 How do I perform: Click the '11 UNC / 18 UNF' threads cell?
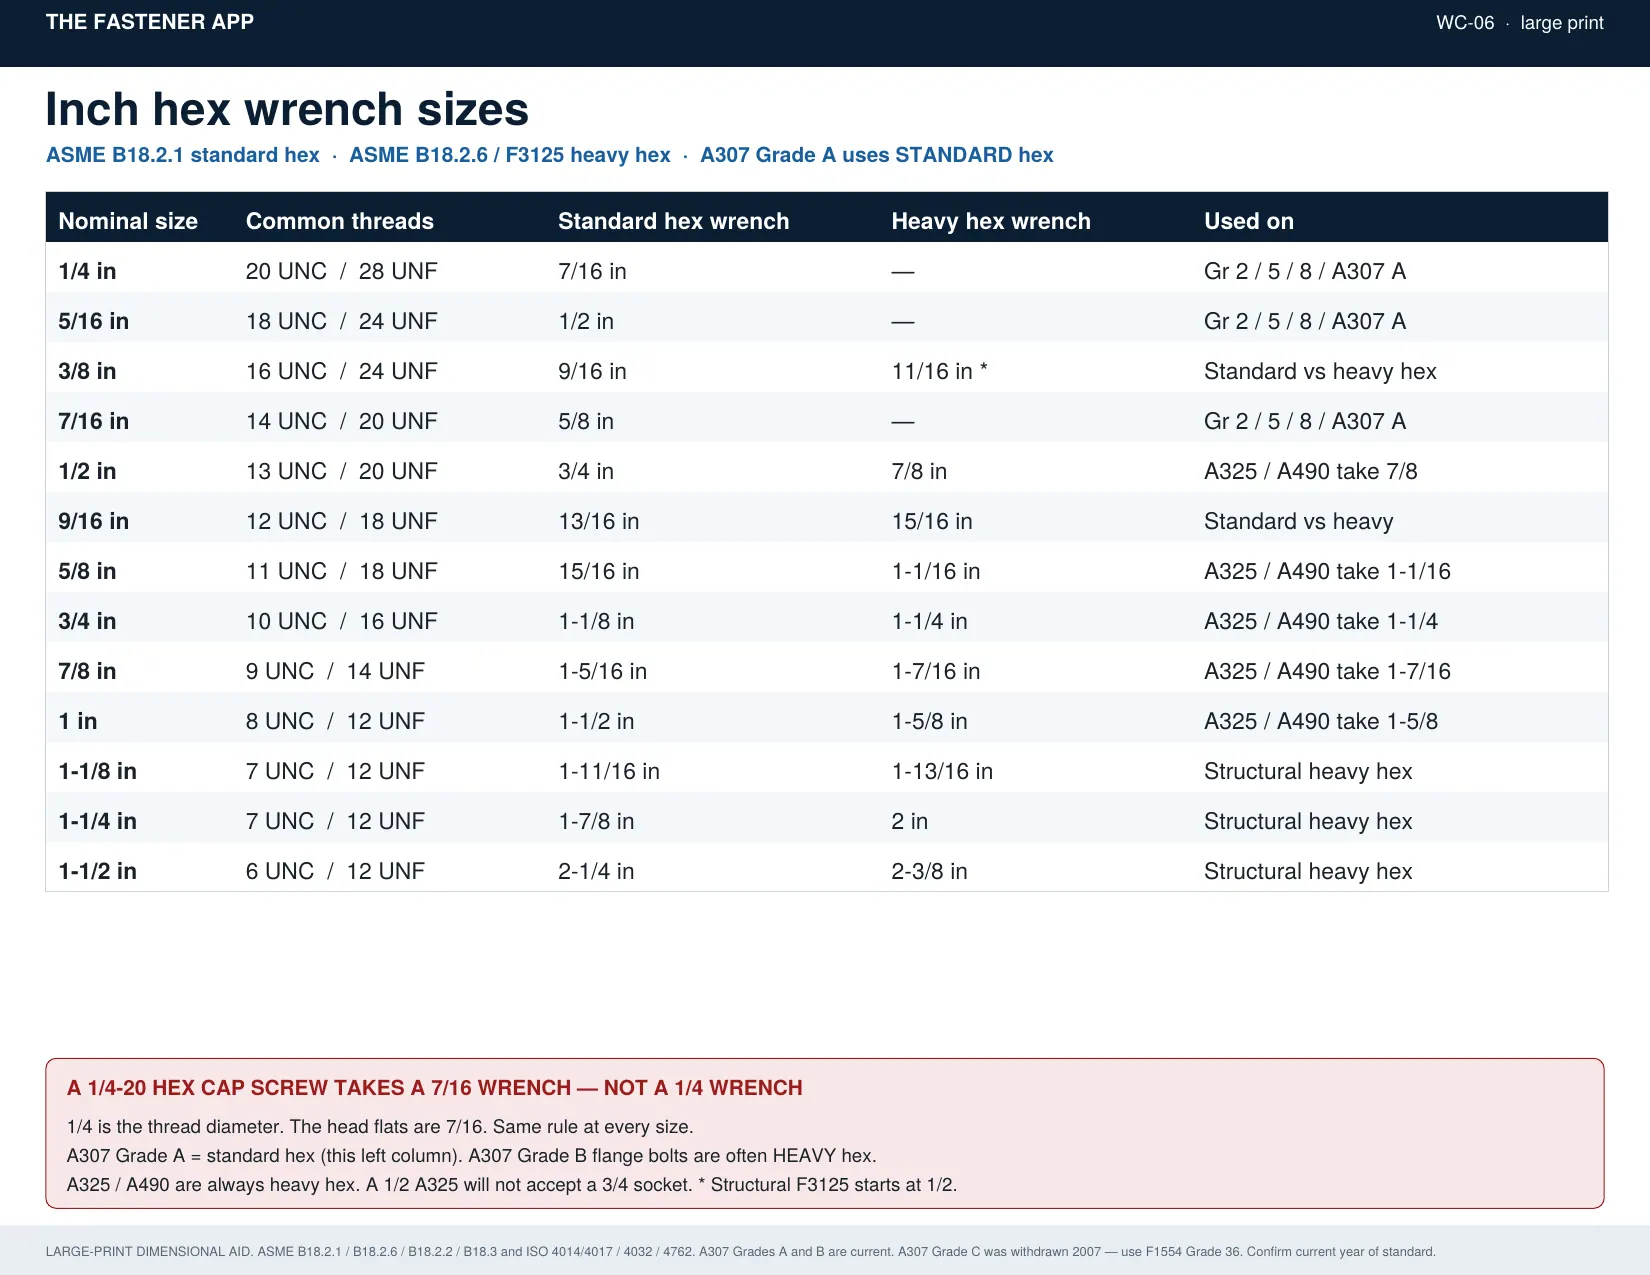(342, 571)
